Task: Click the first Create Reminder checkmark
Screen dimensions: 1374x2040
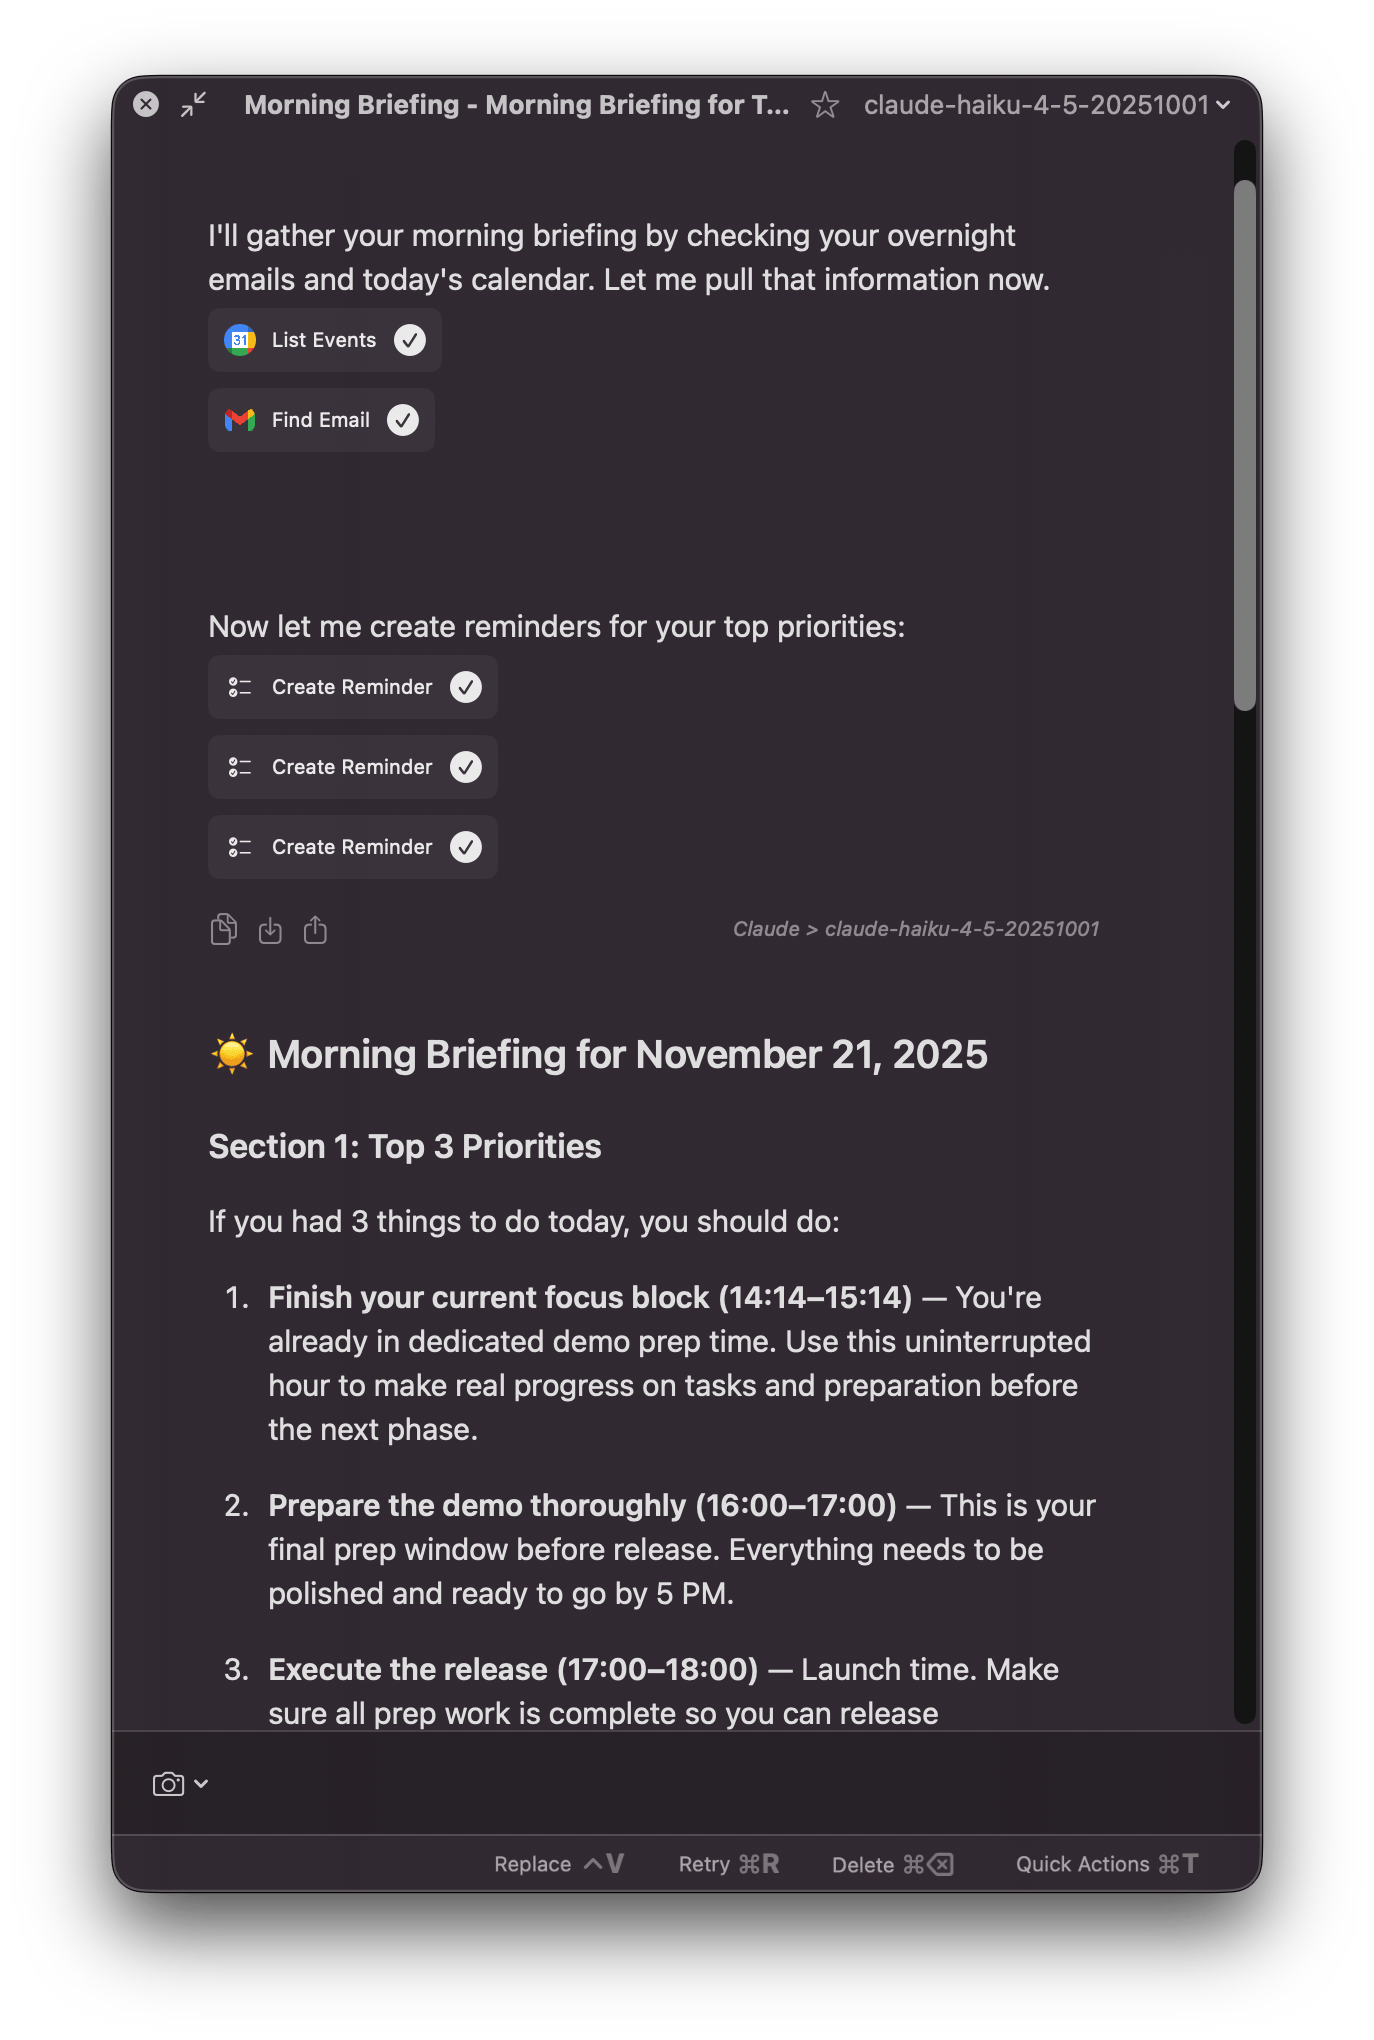Action: [466, 687]
